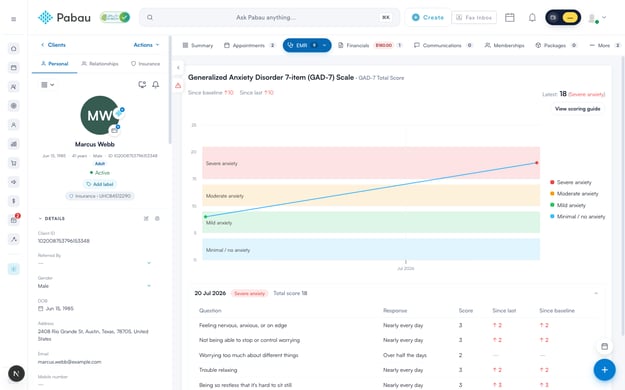Screen dimensions: 625x390
Task: Open the EMR tab dropdown arrow
Action: pos(324,45)
